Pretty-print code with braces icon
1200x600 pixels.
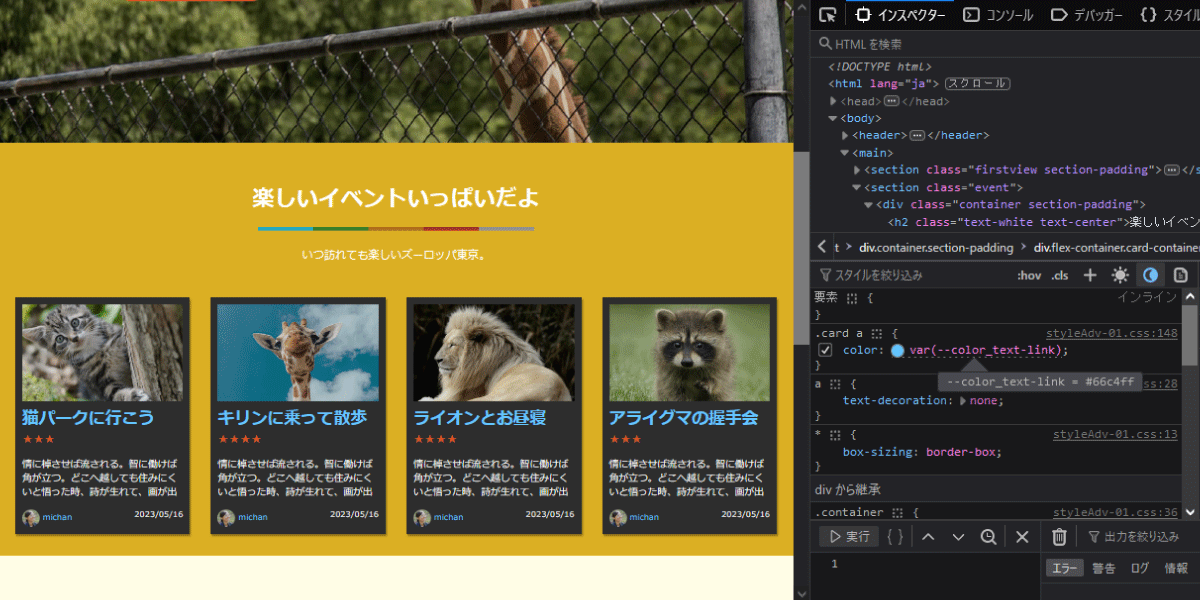point(895,537)
